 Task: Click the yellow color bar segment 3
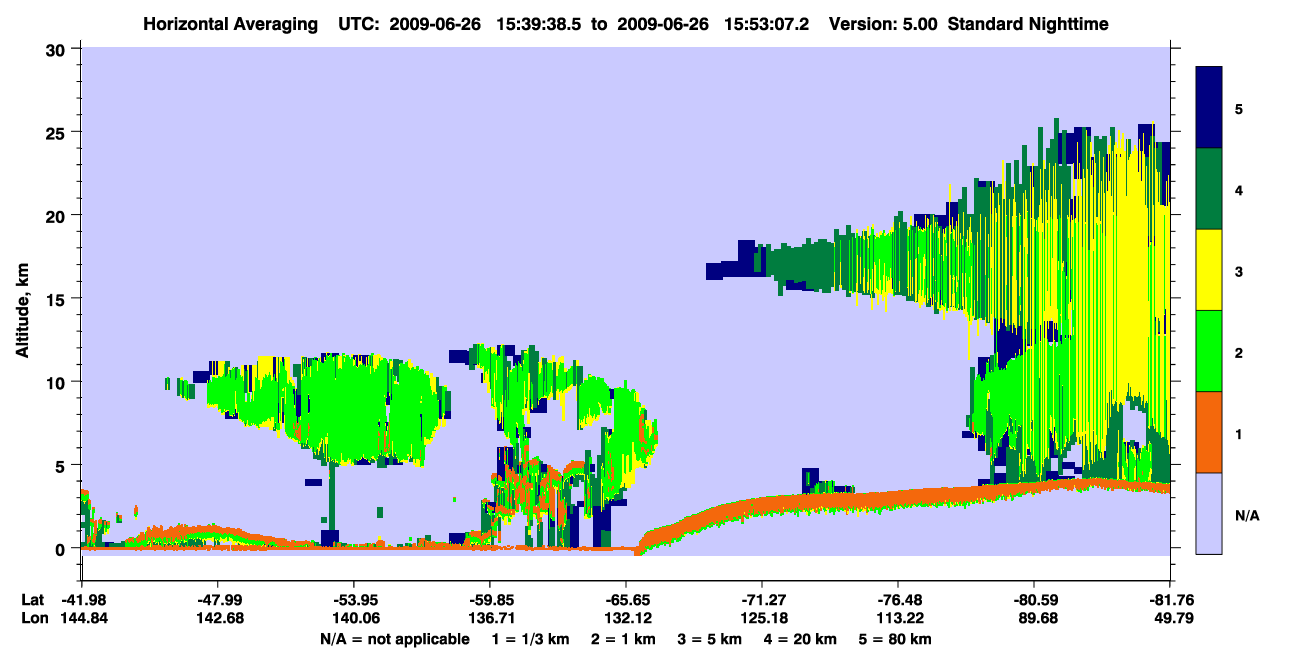click(x=1209, y=270)
